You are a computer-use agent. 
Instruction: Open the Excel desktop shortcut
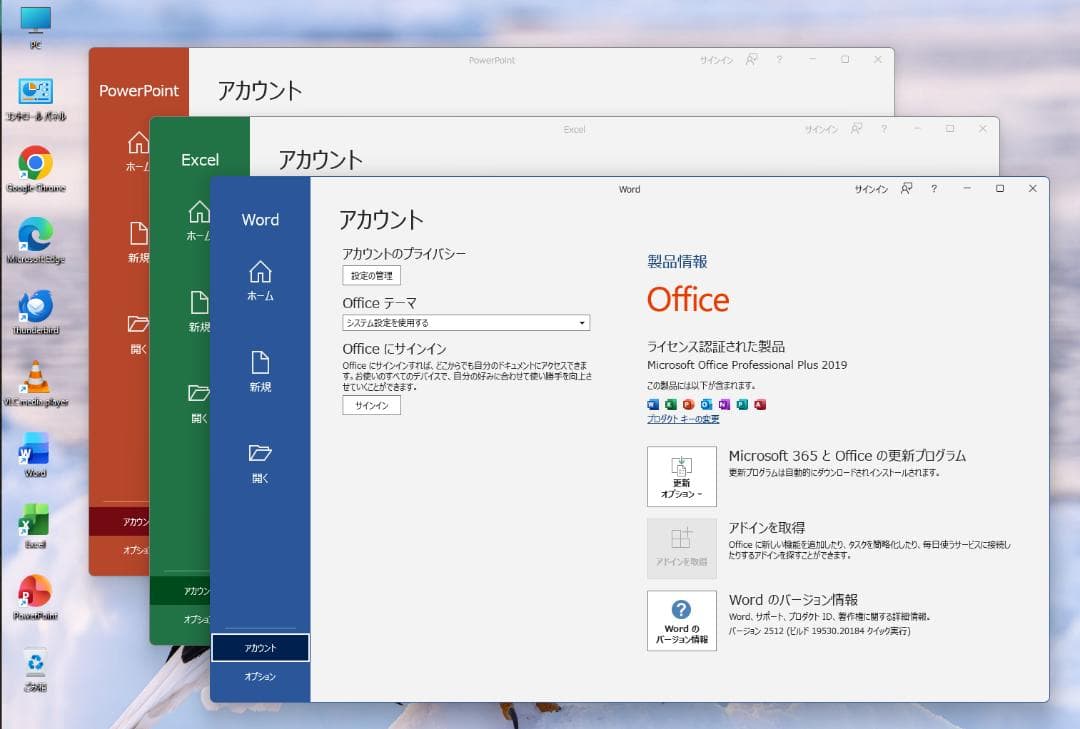tap(35, 526)
